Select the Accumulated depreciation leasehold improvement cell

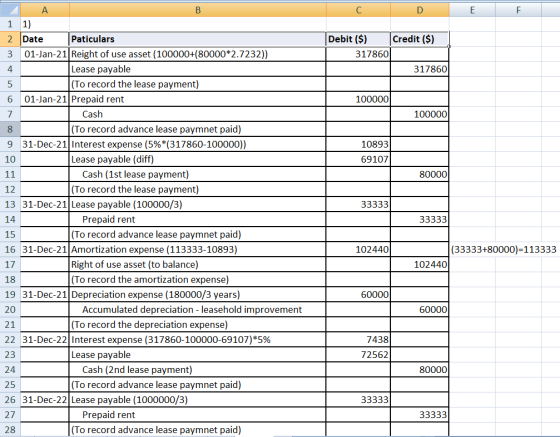coord(198,309)
